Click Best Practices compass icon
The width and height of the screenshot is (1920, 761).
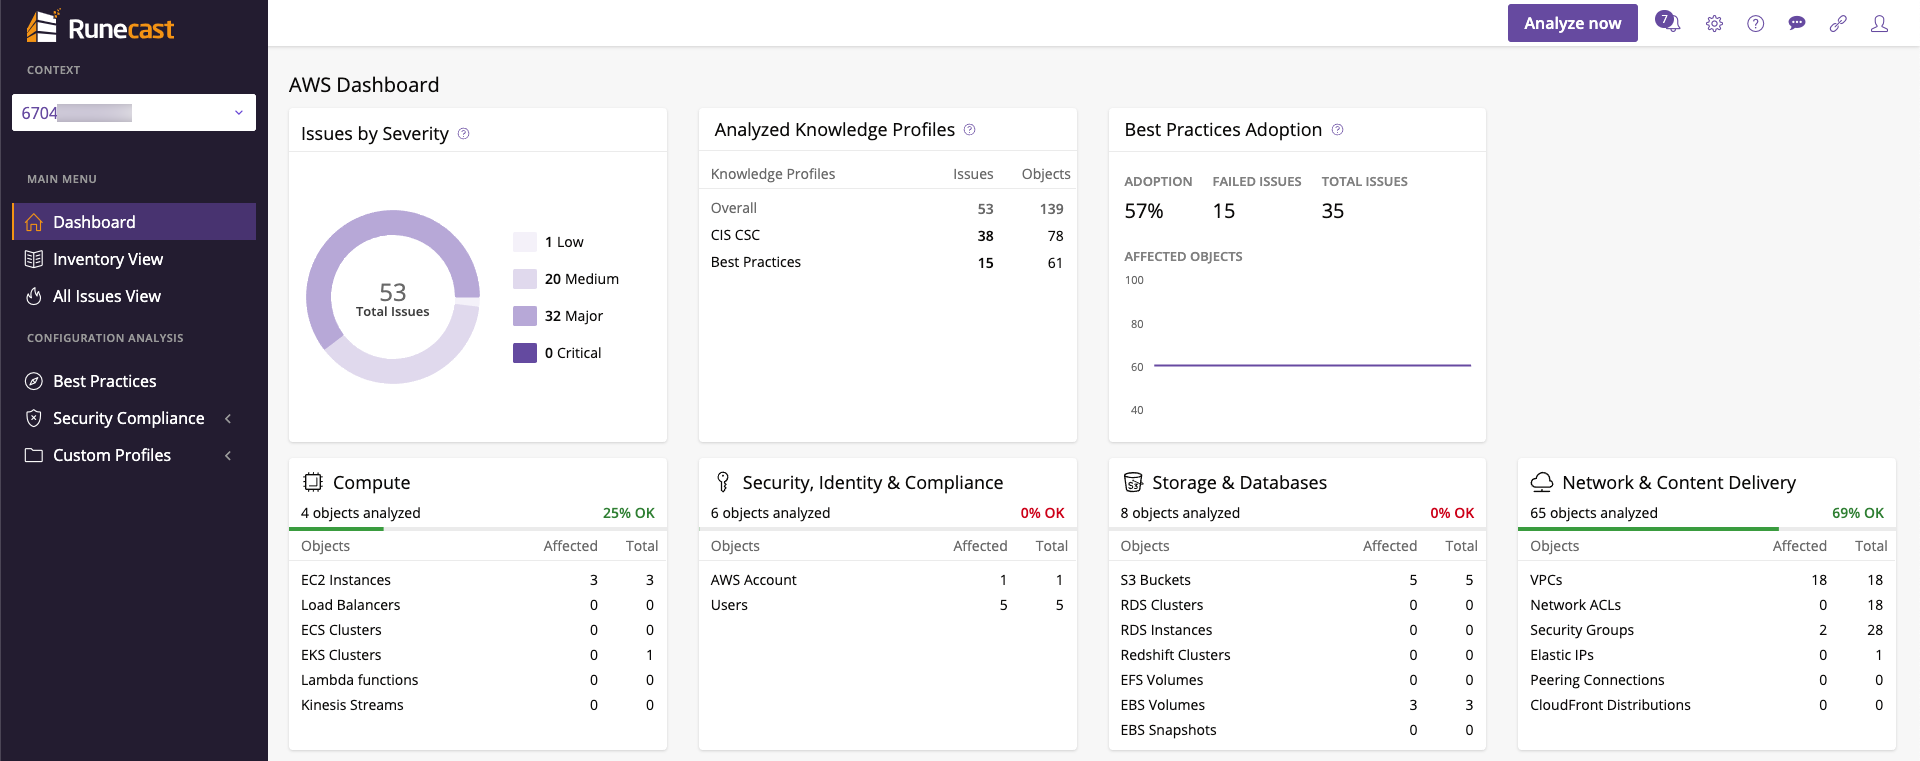click(x=34, y=381)
